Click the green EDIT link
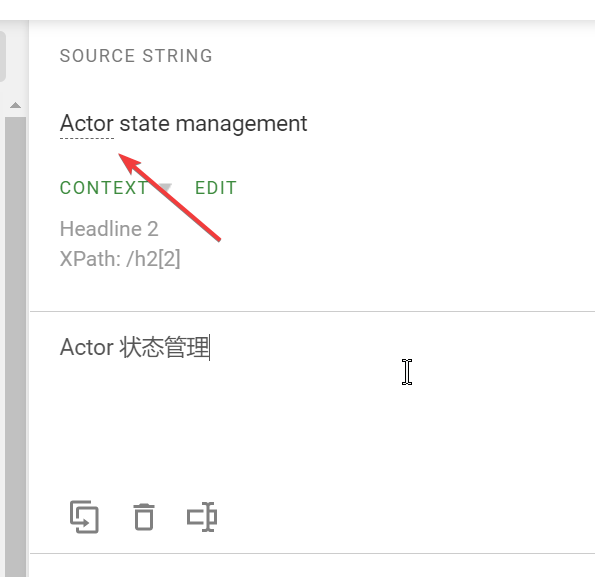The image size is (595, 577). point(216,187)
